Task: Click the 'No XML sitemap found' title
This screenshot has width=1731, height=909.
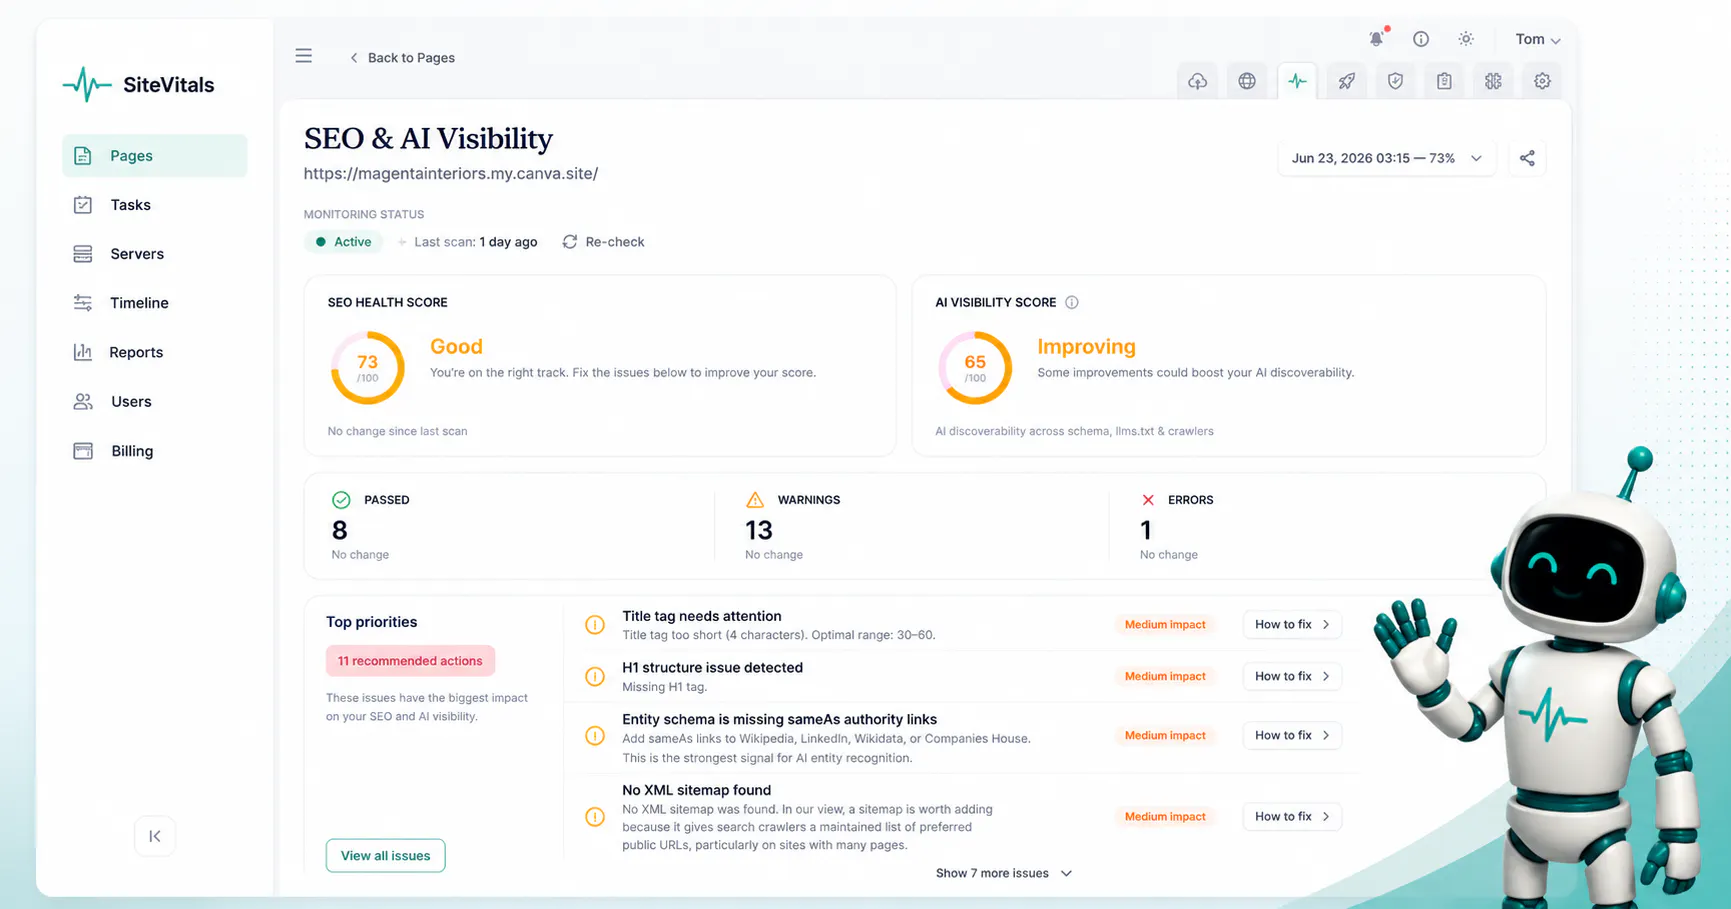Action: tap(696, 791)
